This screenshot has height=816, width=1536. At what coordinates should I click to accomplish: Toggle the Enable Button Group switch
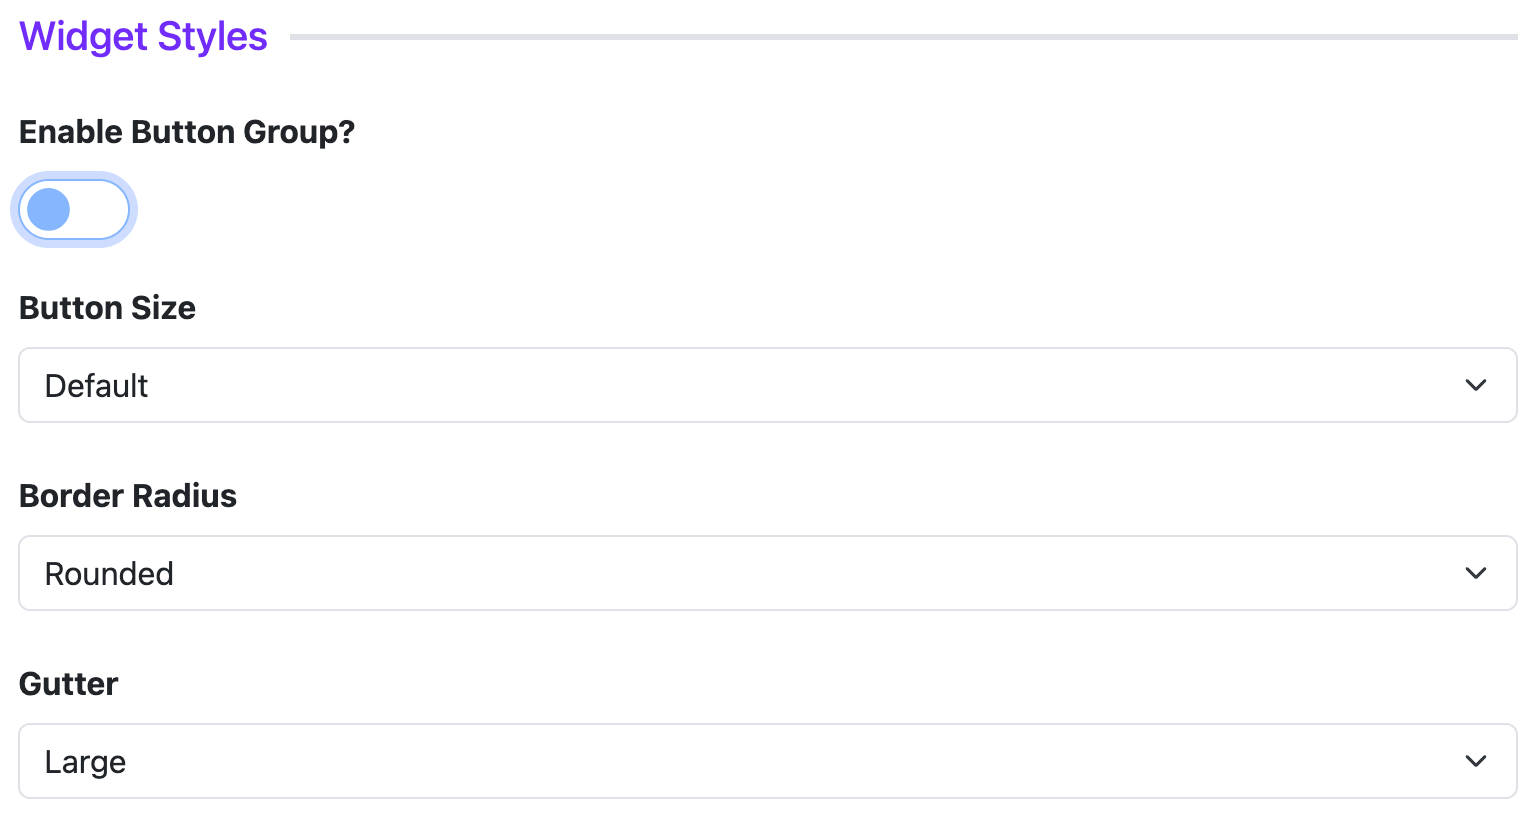tap(74, 210)
